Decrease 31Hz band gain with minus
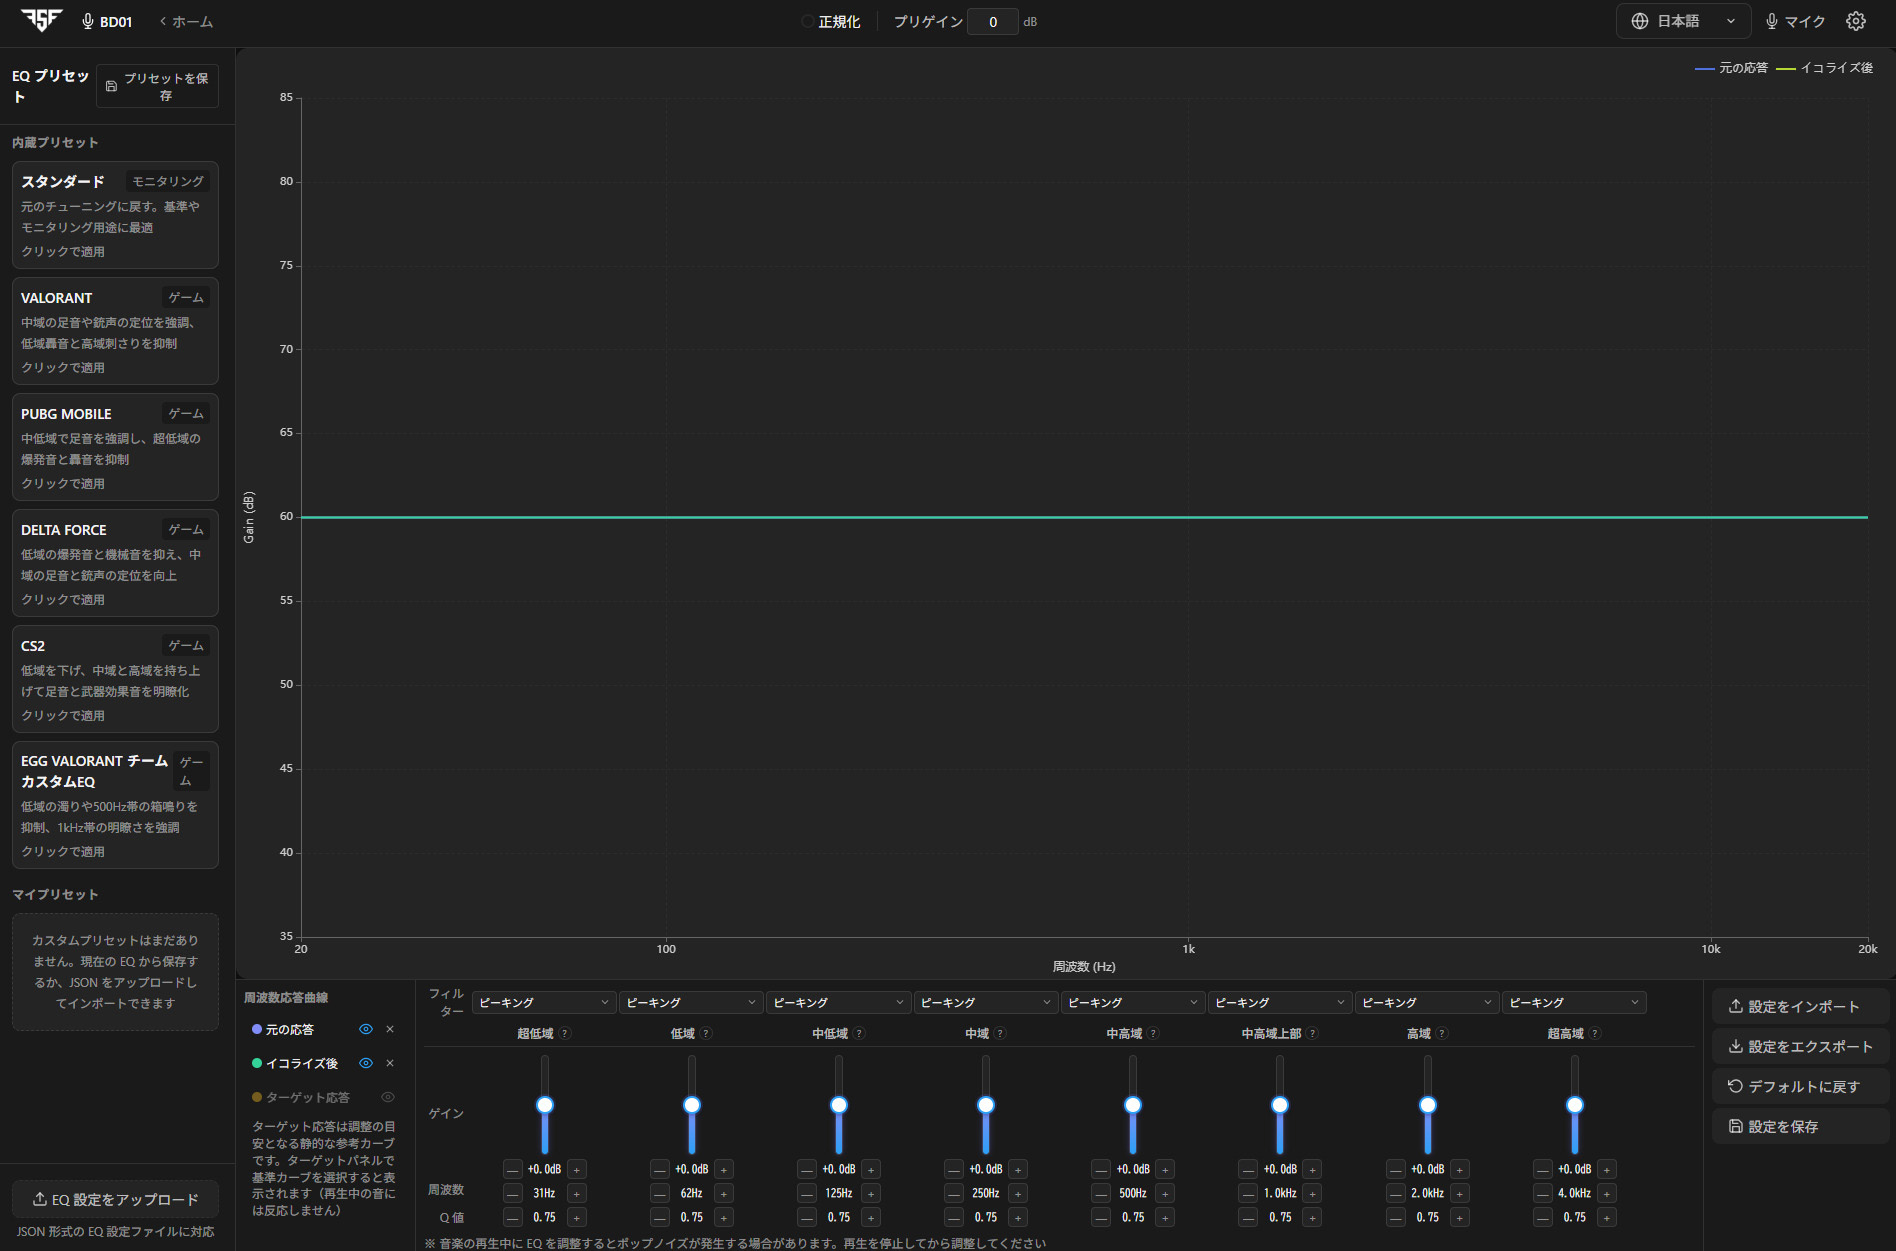The width and height of the screenshot is (1896, 1251). 512,1169
